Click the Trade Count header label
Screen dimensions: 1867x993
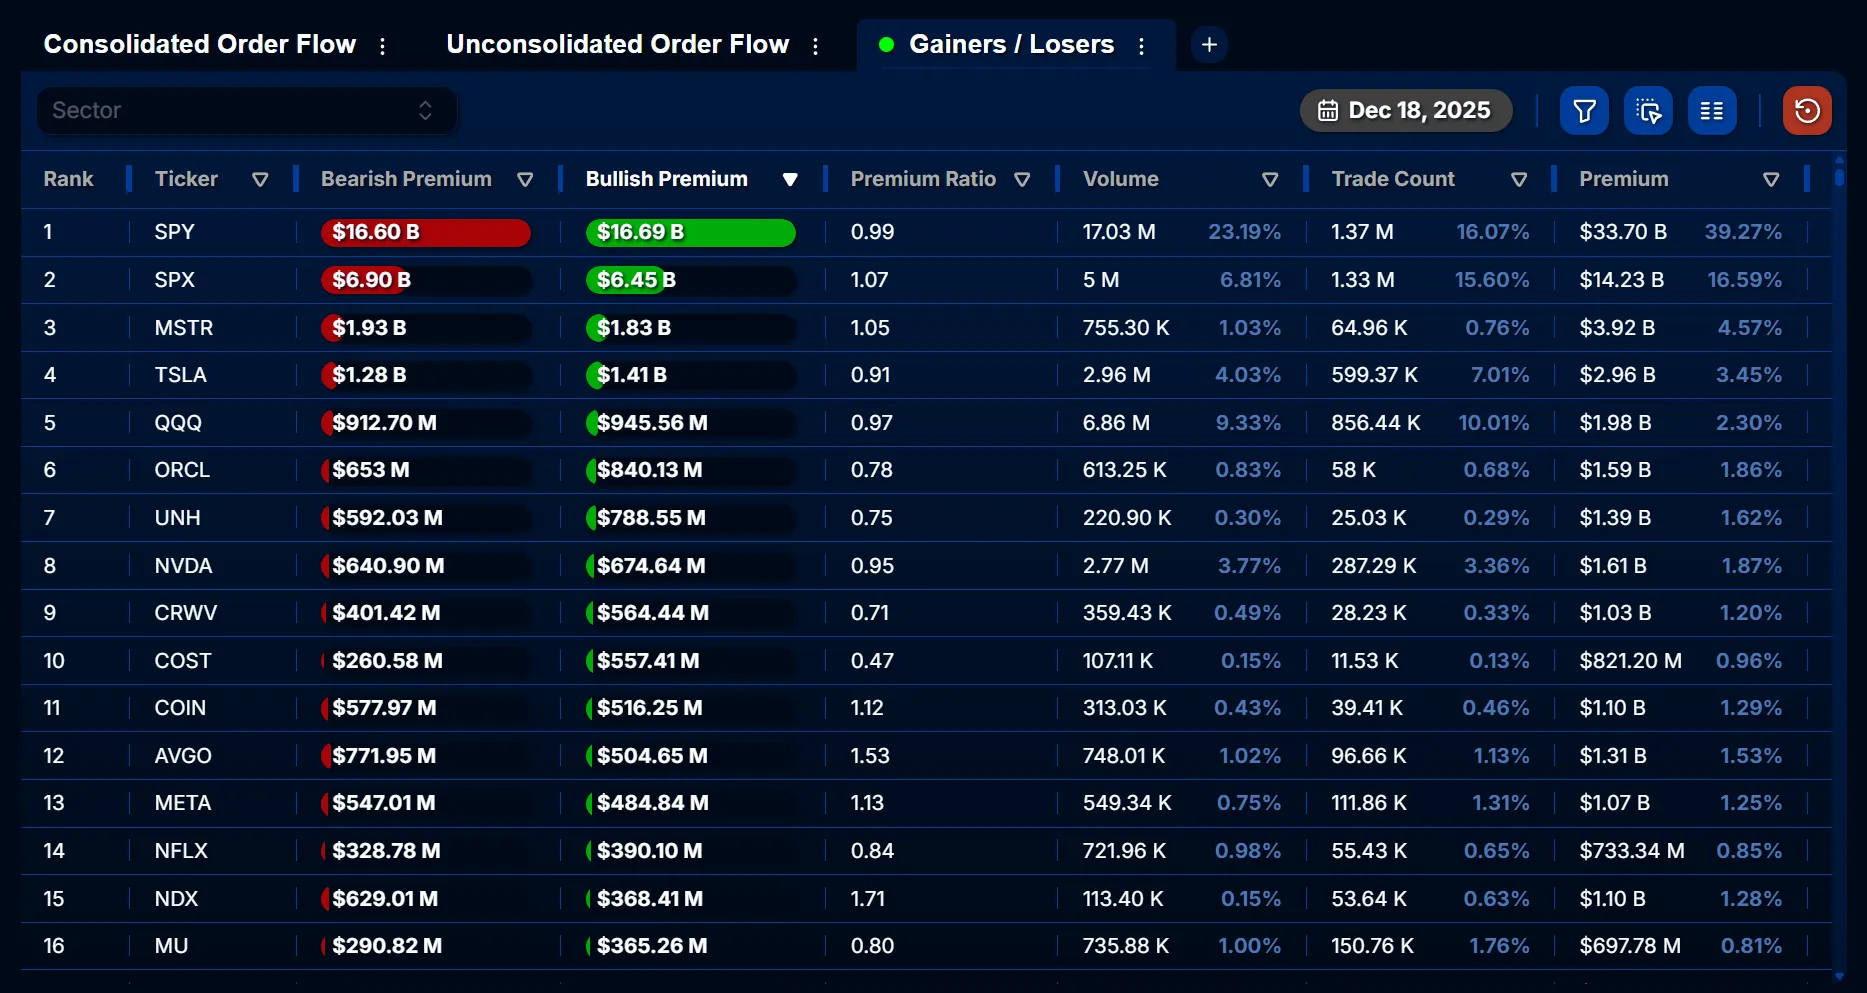tap(1393, 179)
